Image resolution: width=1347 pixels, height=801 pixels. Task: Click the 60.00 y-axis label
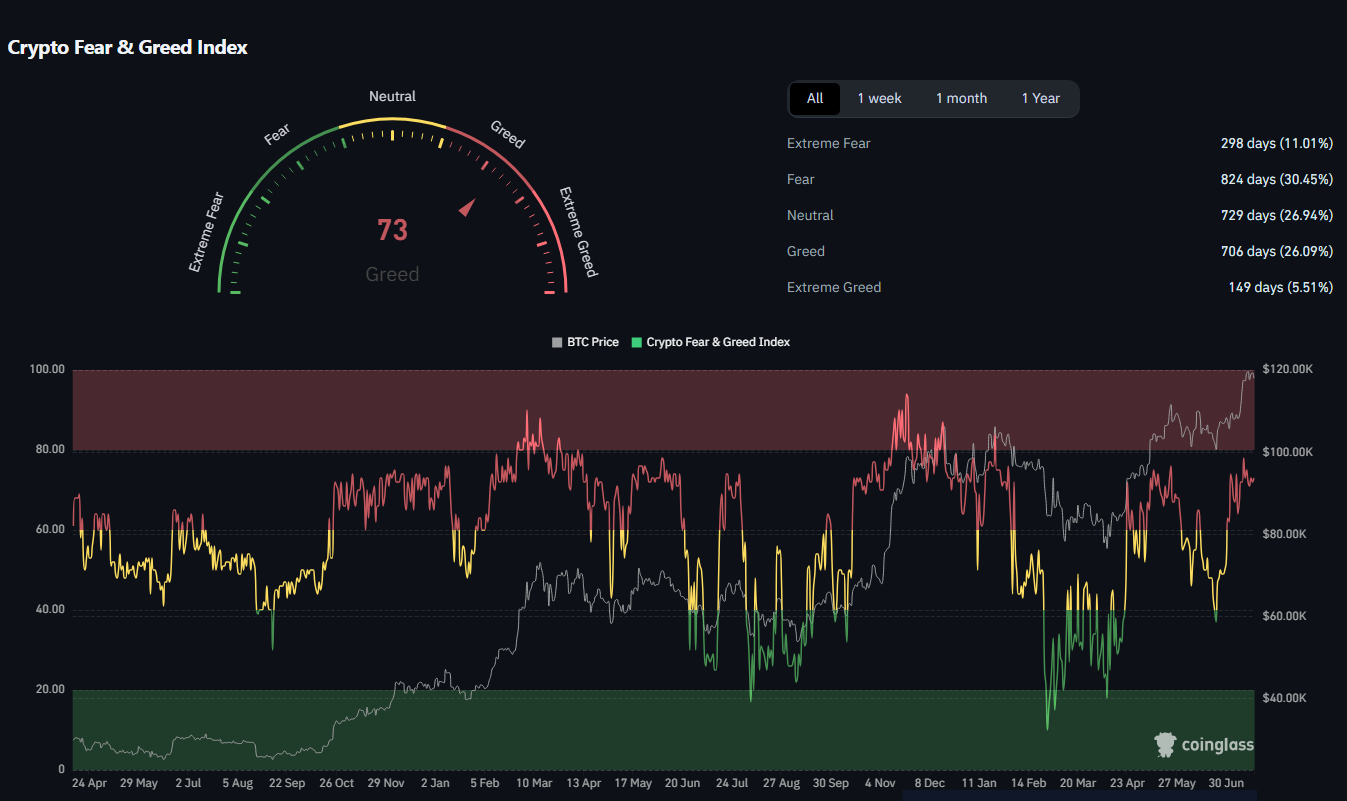[51, 530]
